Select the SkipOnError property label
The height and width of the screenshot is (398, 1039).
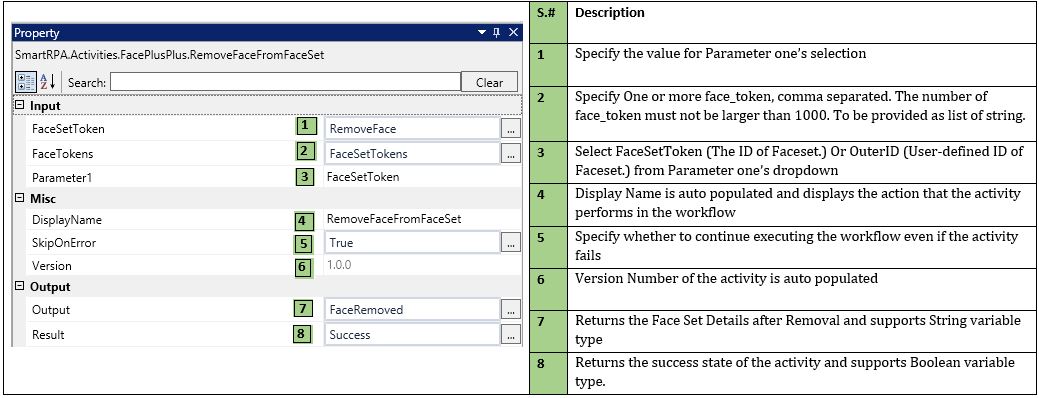coord(64,243)
